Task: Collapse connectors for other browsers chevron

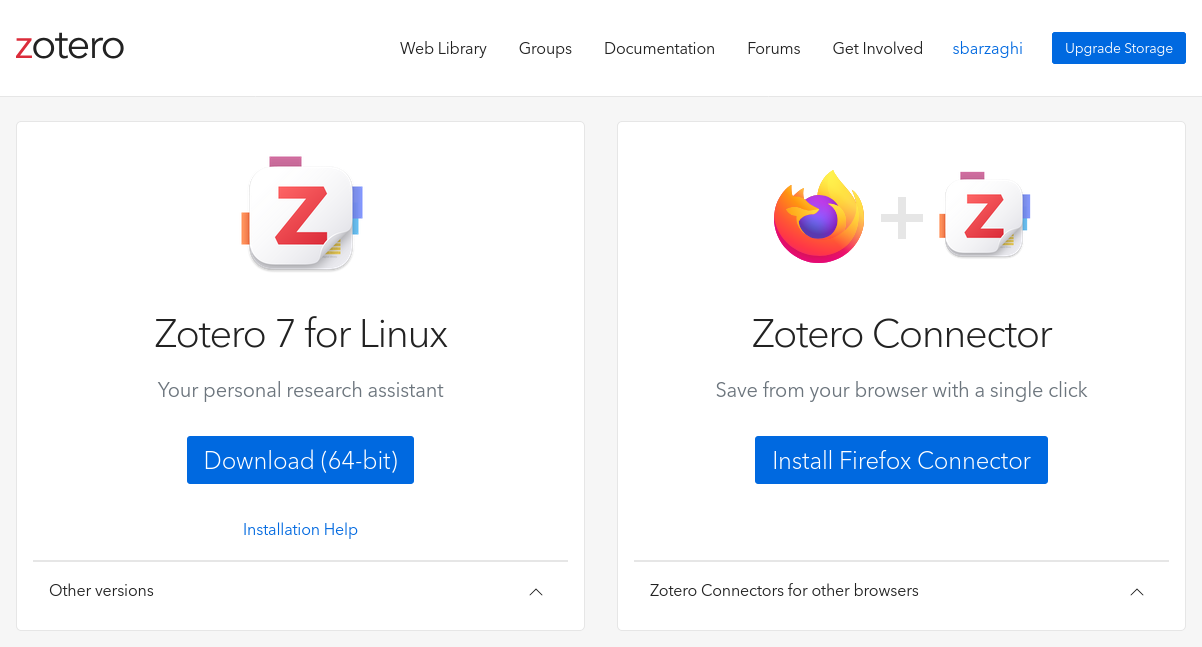Action: click(1136, 591)
